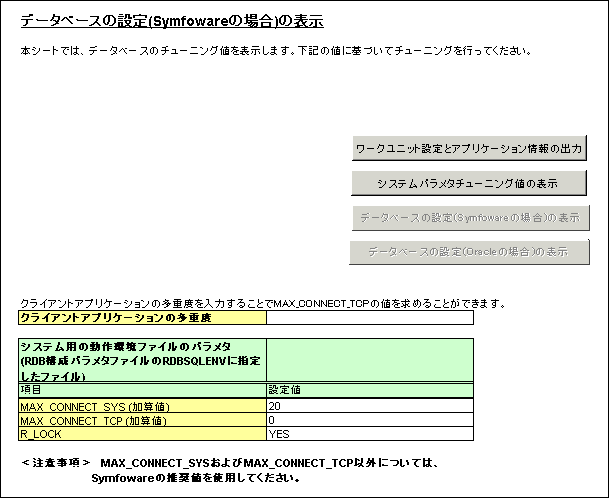The image size is (609, 498).
Task: Open システムパラメタチューニング値の表示 button
Action: 469,183
